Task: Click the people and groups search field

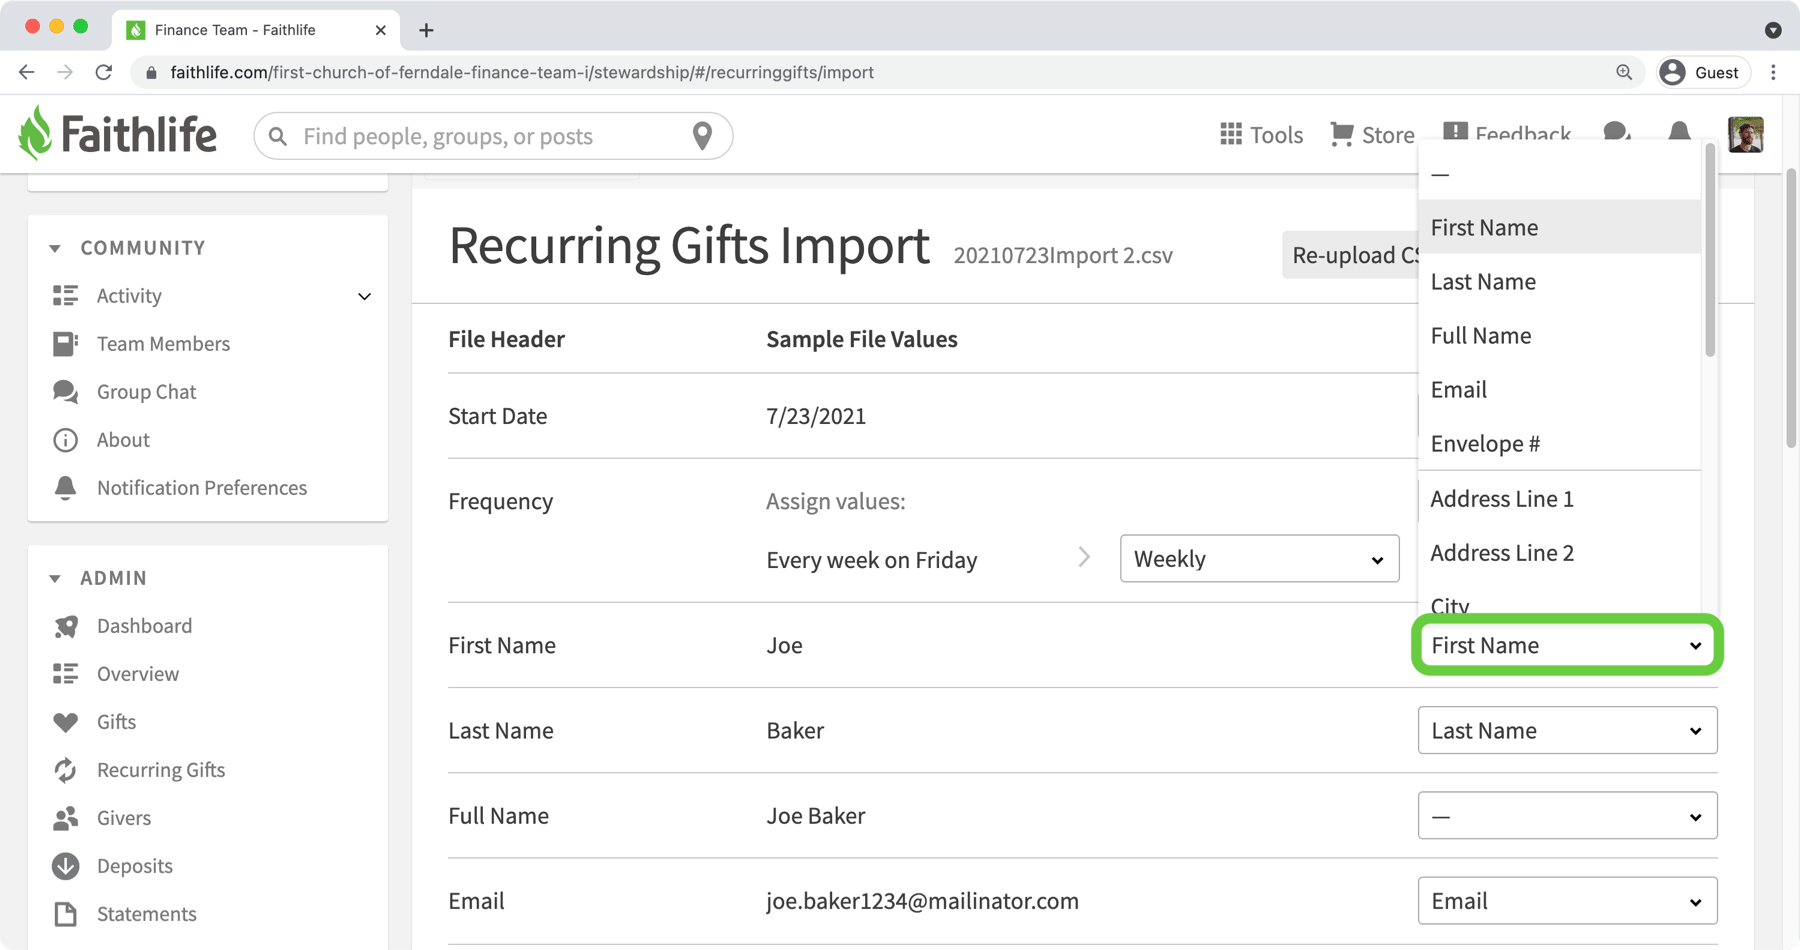Action: point(493,136)
